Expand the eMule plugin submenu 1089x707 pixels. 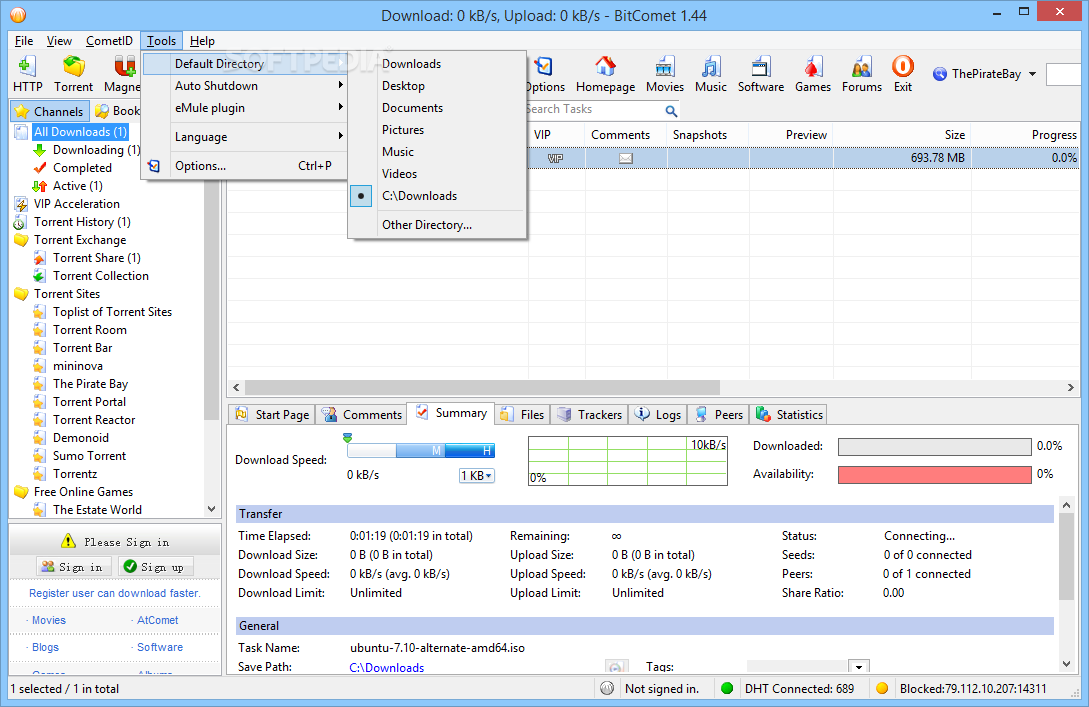pos(244,108)
